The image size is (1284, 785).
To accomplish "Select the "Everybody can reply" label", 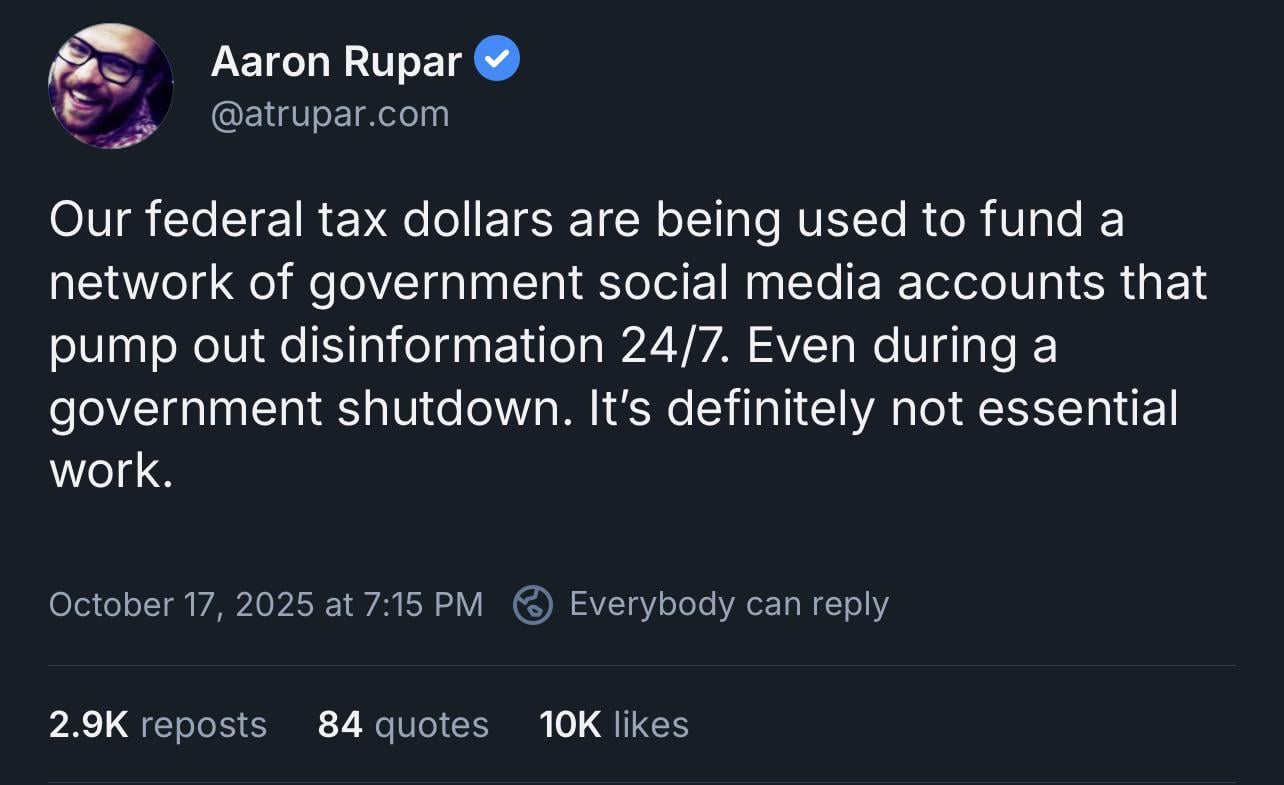I will [x=728, y=604].
